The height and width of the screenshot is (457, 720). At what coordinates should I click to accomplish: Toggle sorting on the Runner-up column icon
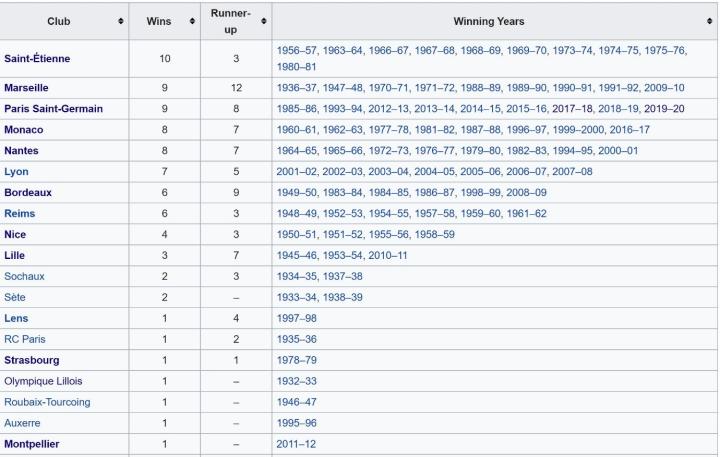coord(263,21)
